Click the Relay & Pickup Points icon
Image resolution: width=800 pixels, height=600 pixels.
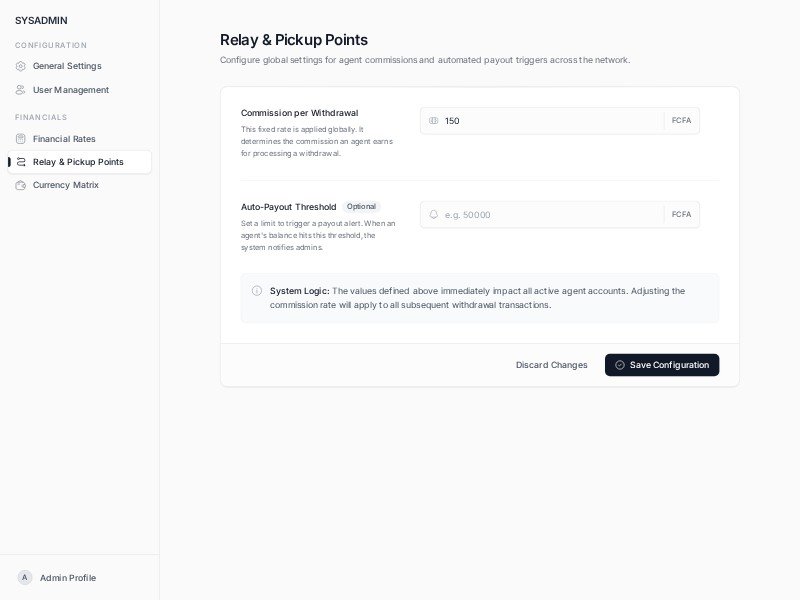tap(21, 162)
